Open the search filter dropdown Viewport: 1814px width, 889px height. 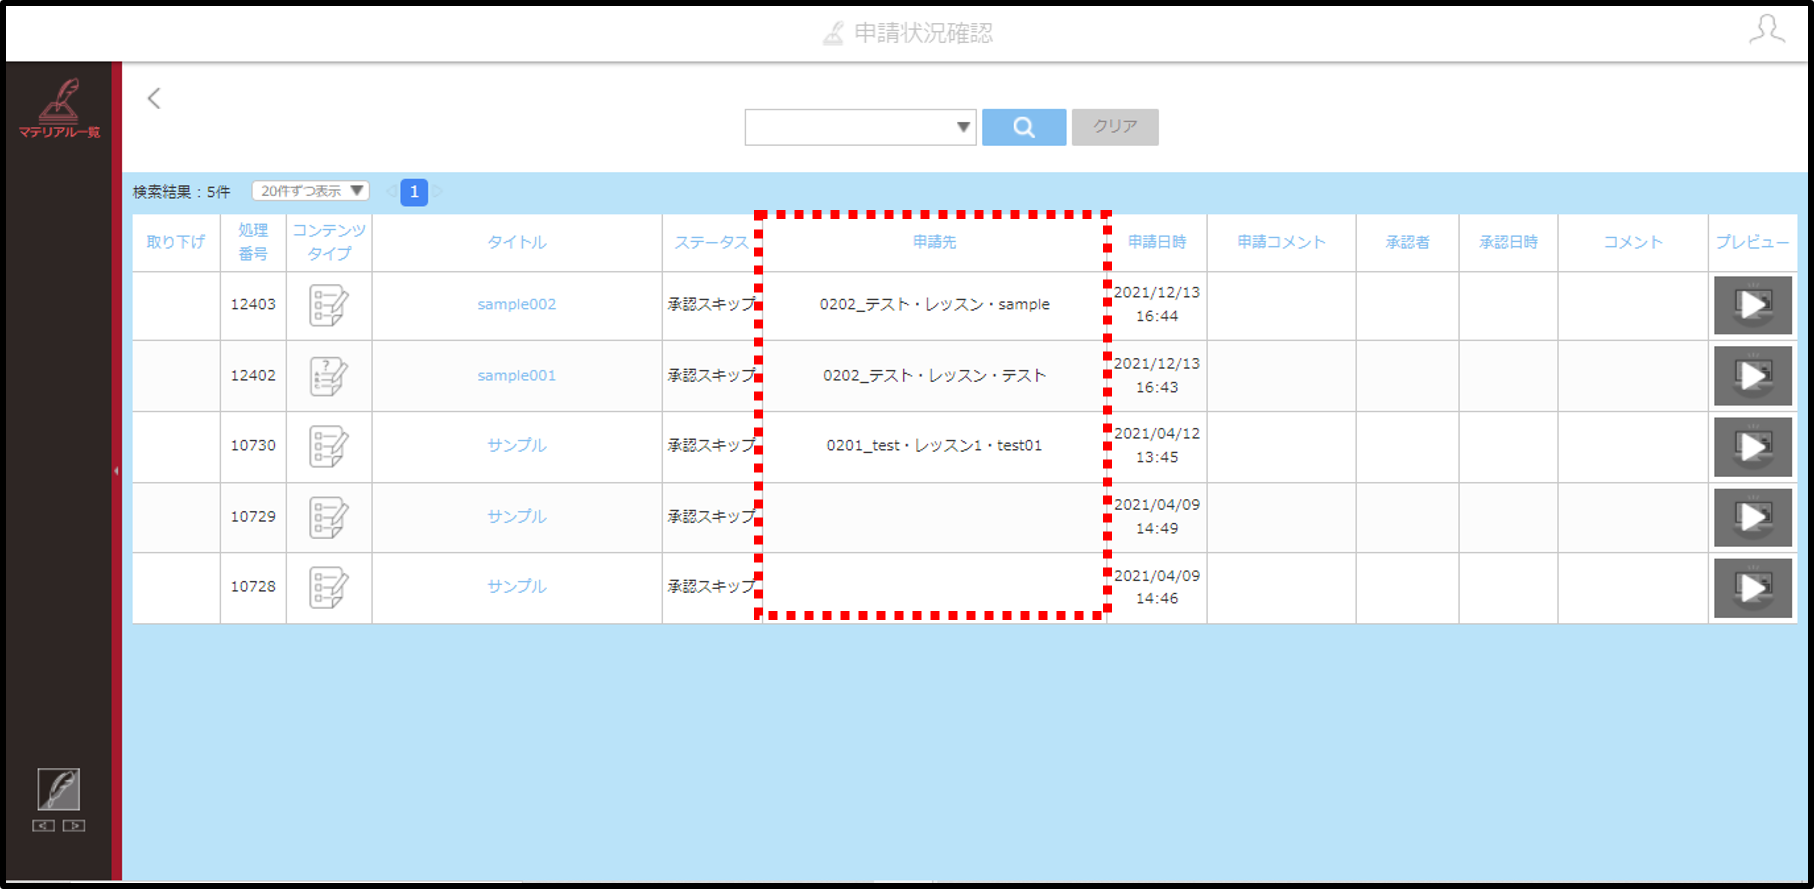pyautogui.click(x=860, y=127)
